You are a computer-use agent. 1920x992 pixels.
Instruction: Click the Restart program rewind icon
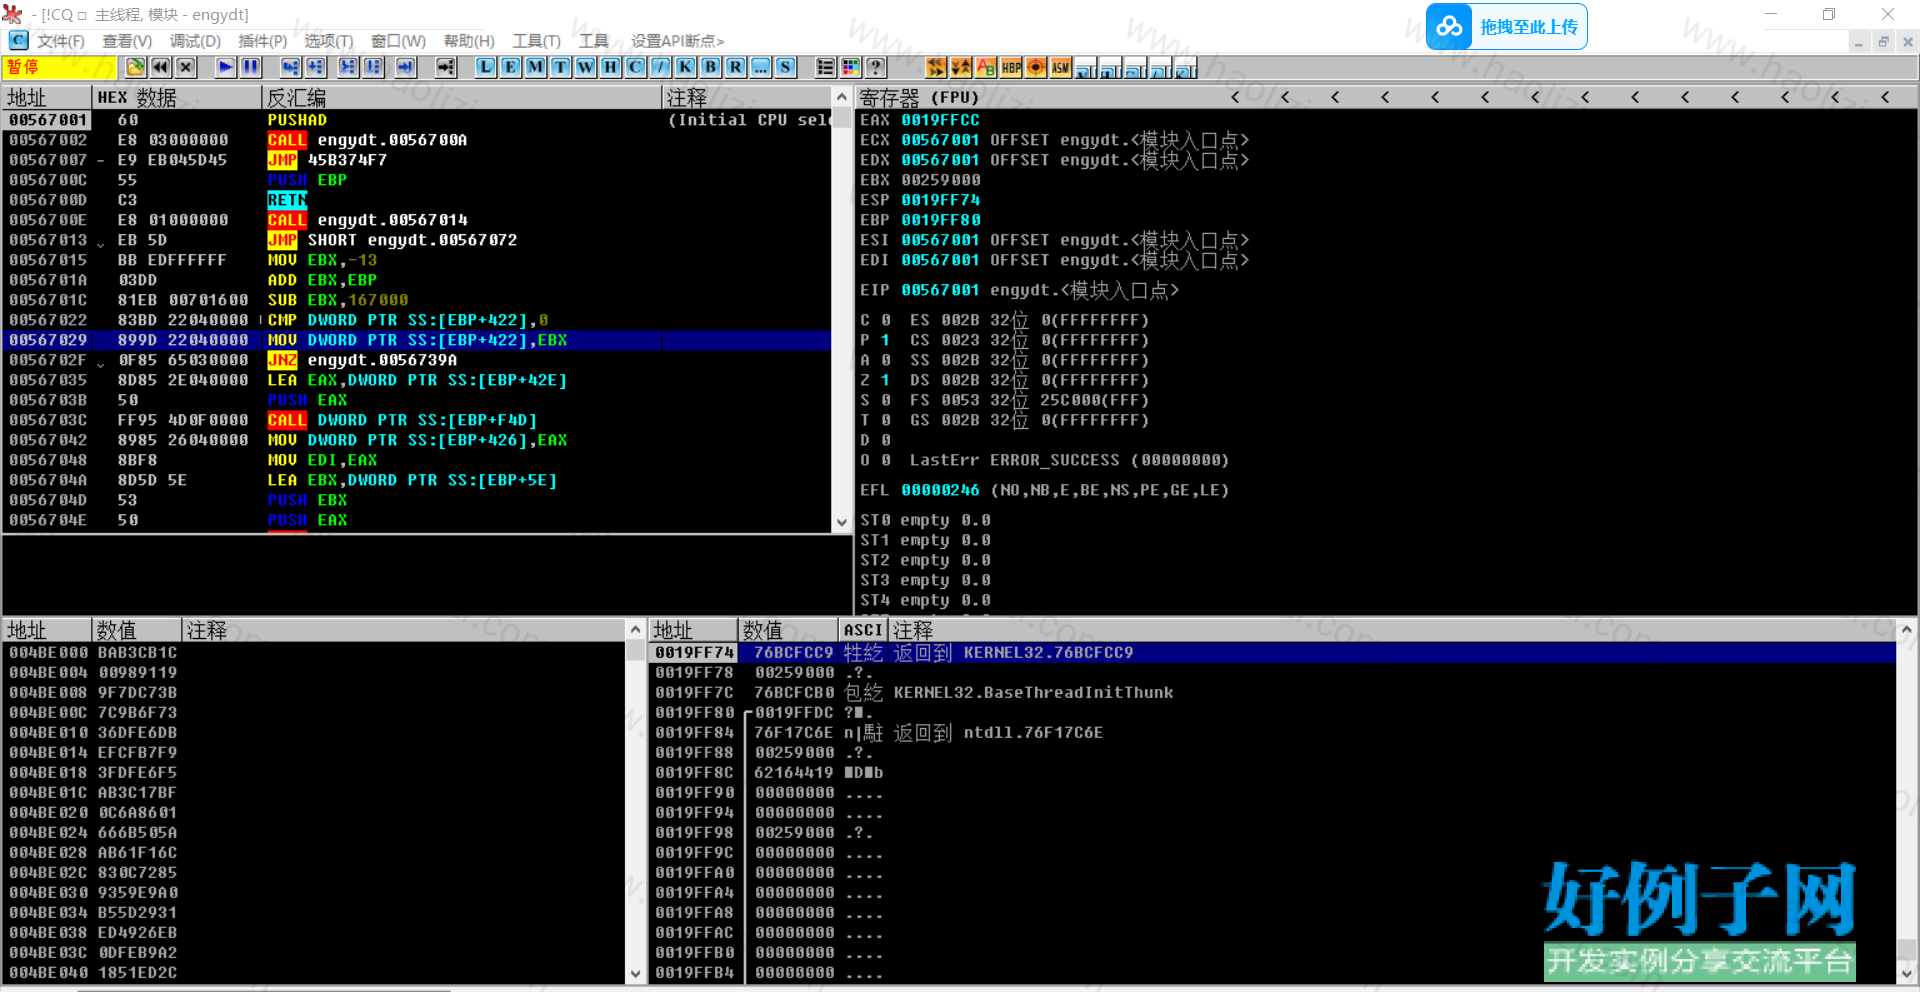coord(161,67)
